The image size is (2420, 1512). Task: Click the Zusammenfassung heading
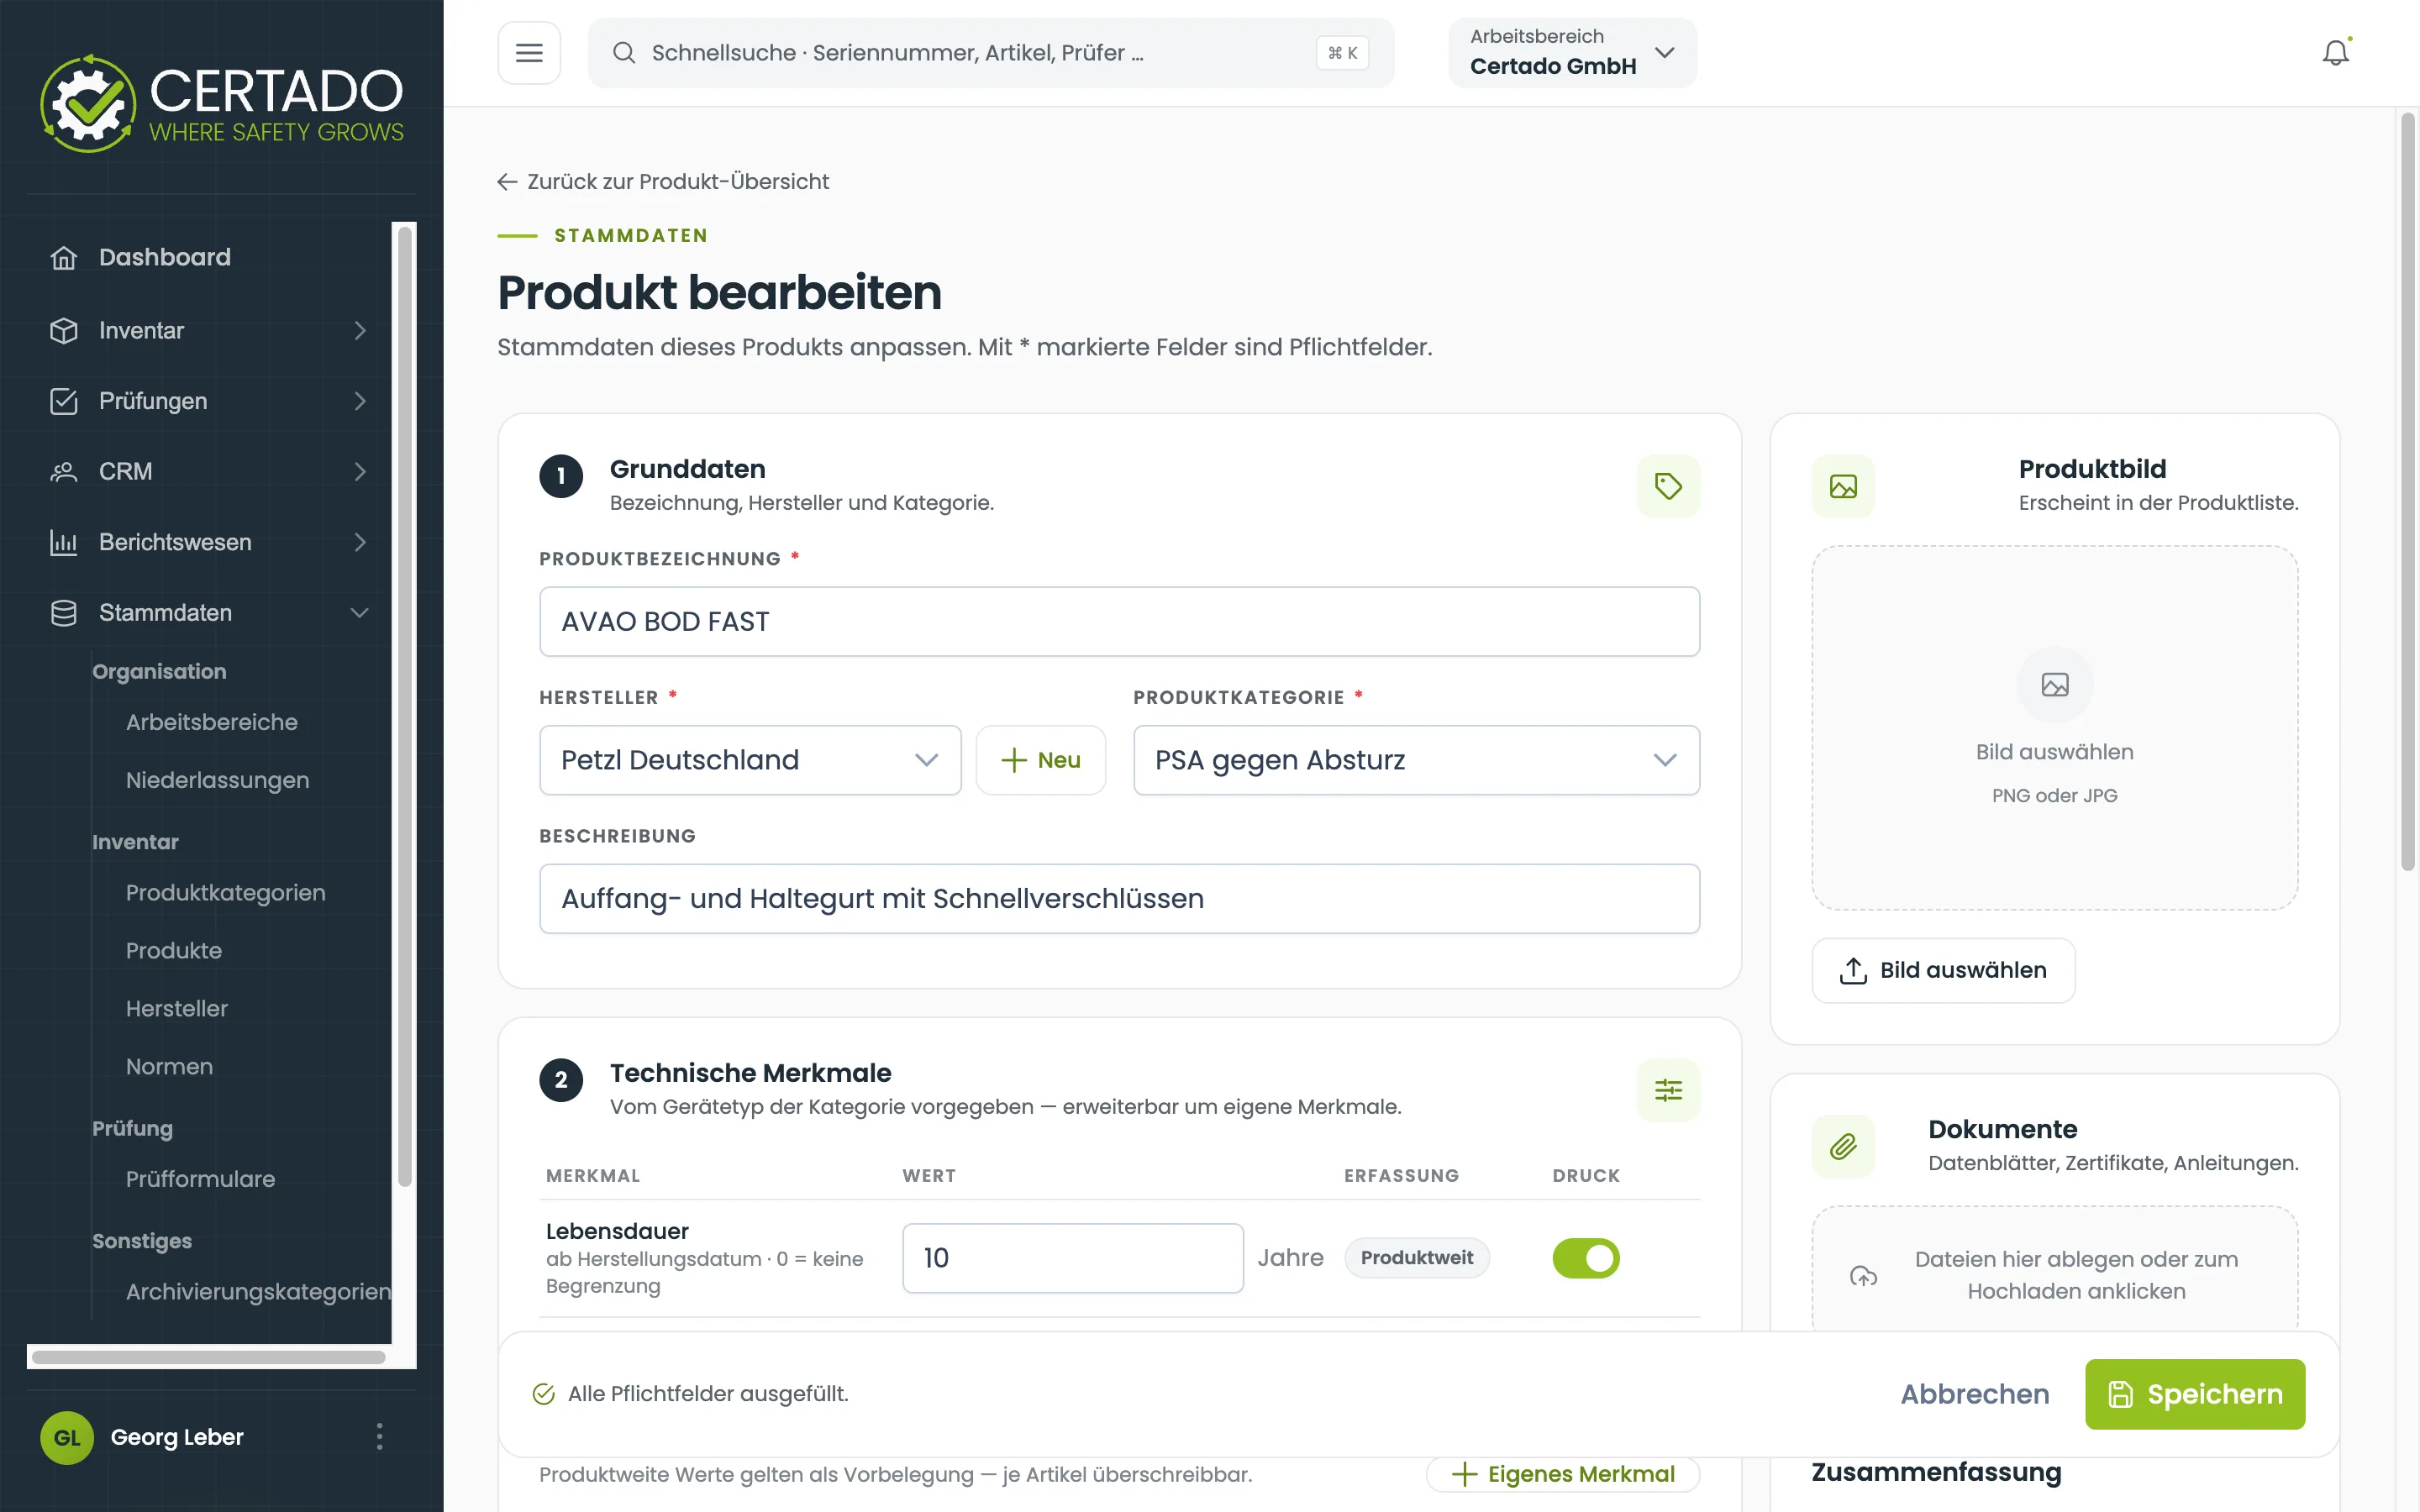(x=1936, y=1472)
